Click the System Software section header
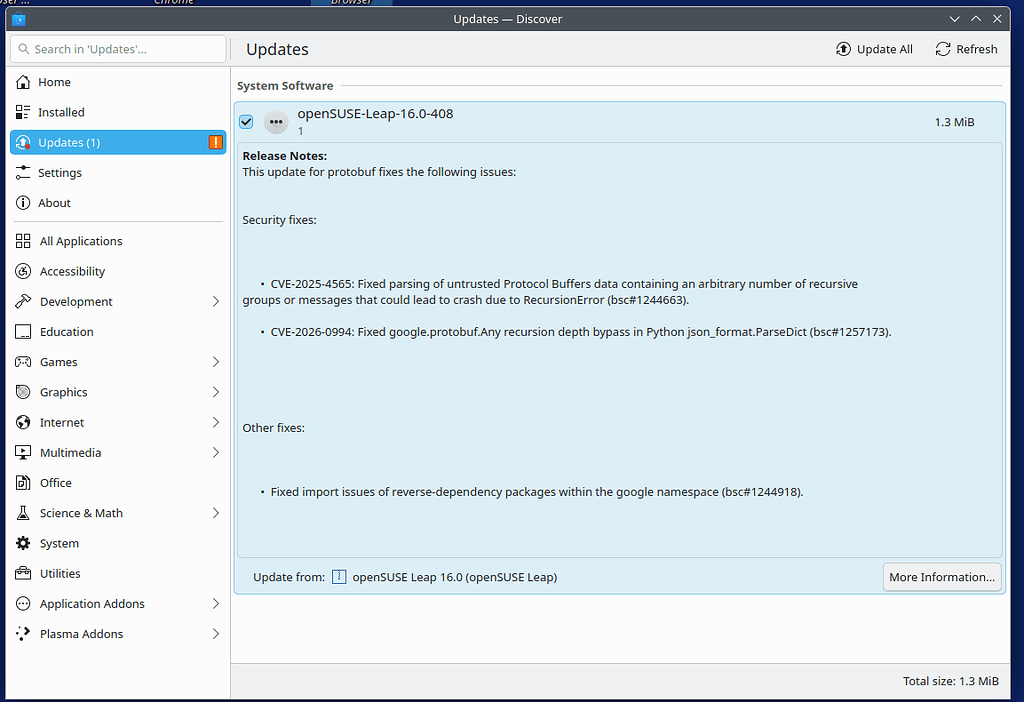 (x=285, y=86)
